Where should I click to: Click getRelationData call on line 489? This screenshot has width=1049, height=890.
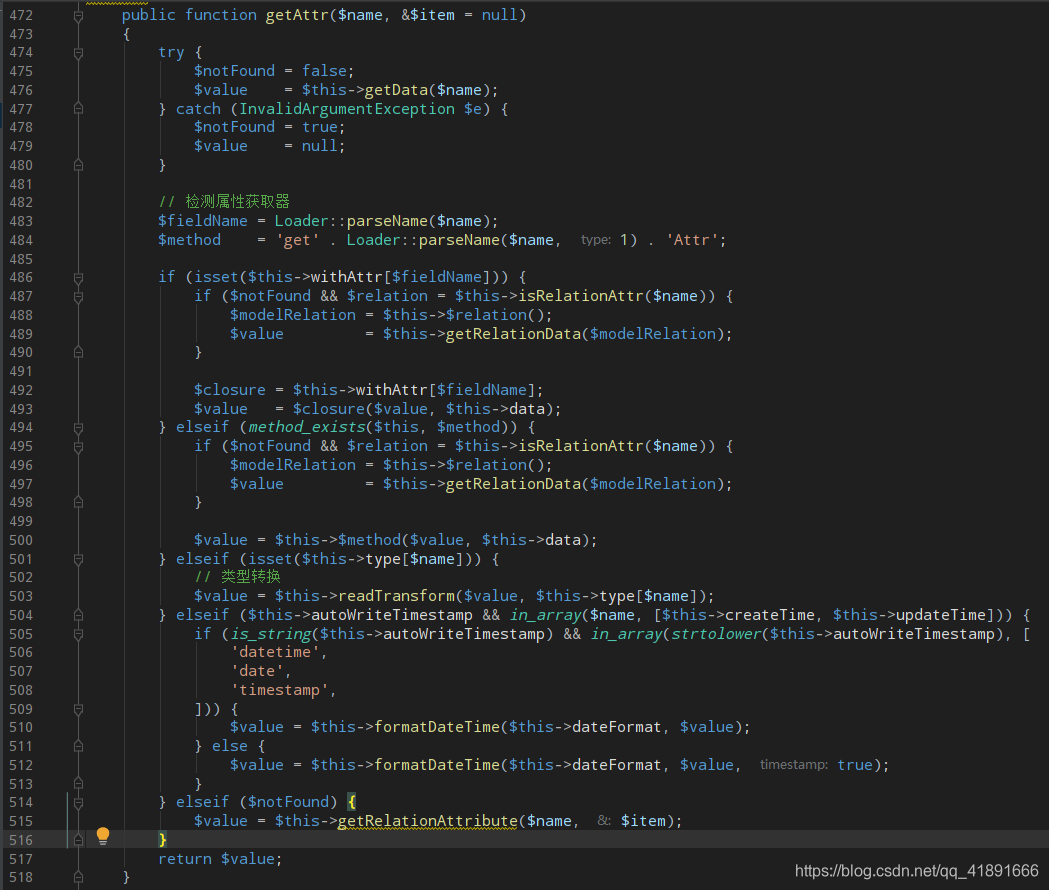tap(513, 334)
